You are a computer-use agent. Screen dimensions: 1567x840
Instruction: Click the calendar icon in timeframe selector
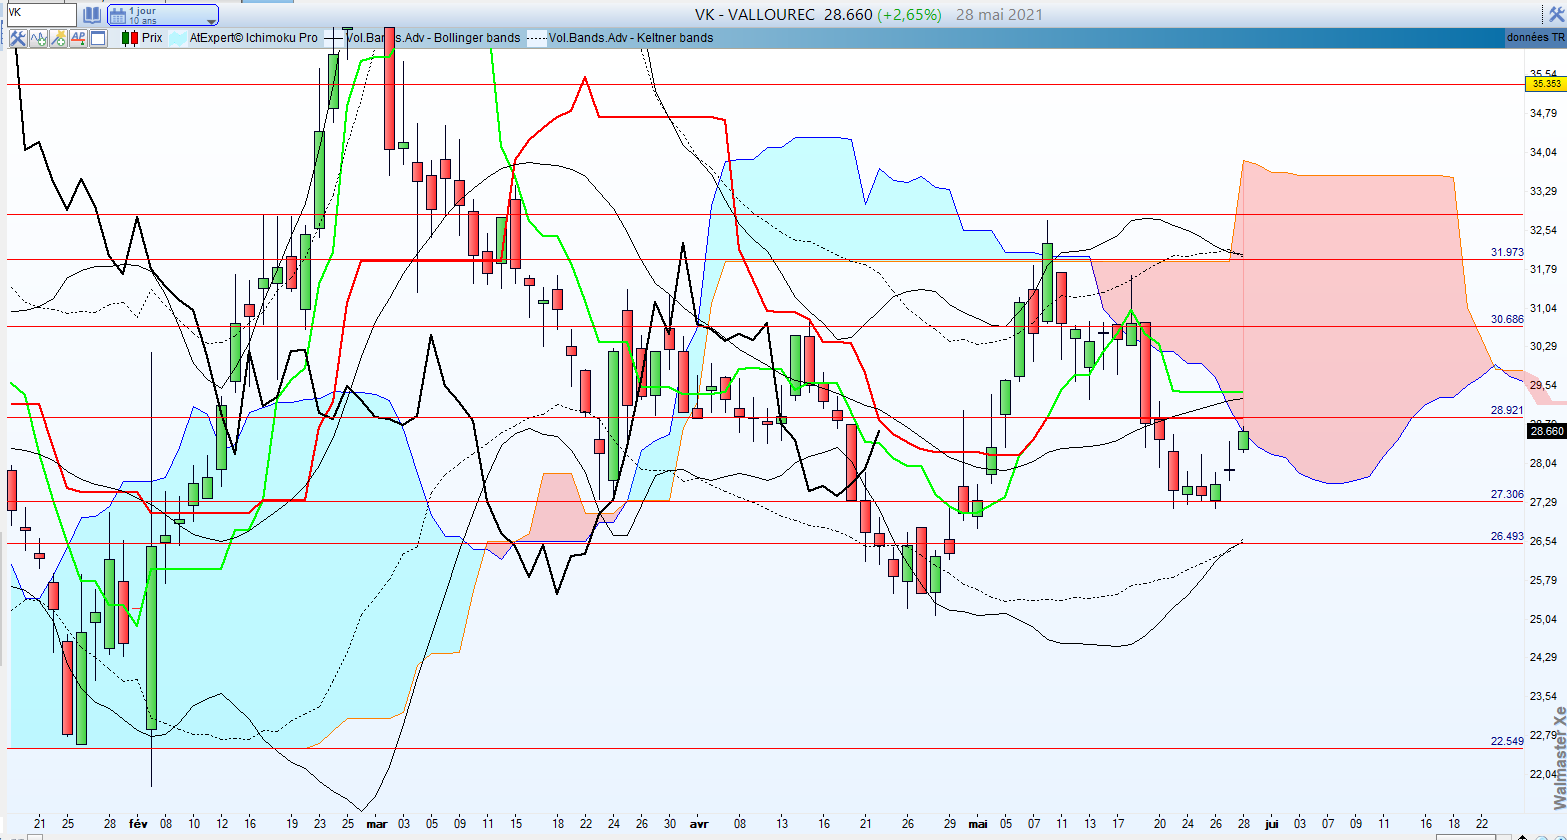(118, 15)
